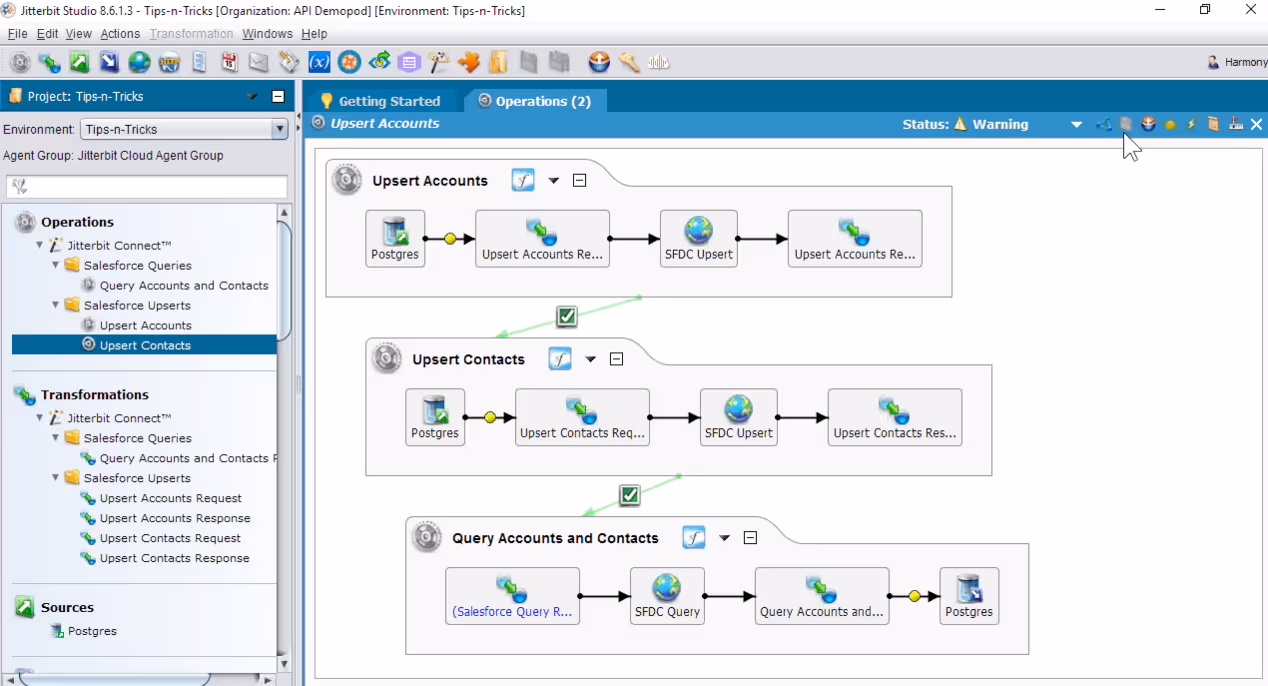Open the Edit menu
This screenshot has height=686, width=1268.
pos(48,34)
